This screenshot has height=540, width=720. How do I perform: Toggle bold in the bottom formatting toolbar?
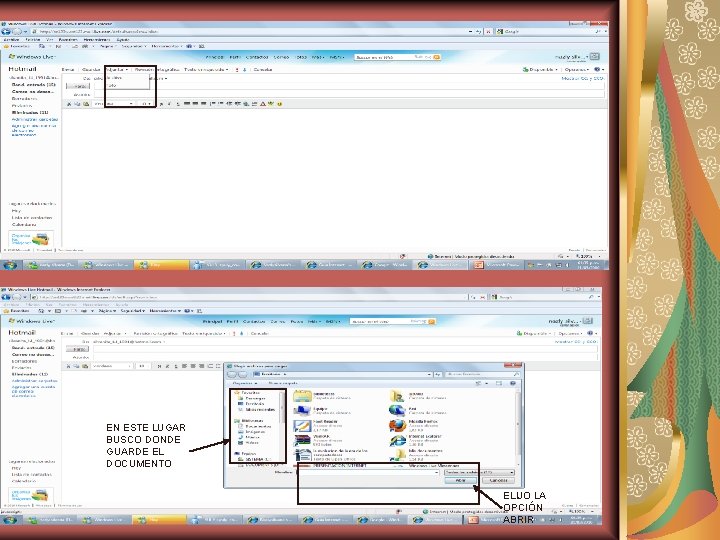pos(159,366)
